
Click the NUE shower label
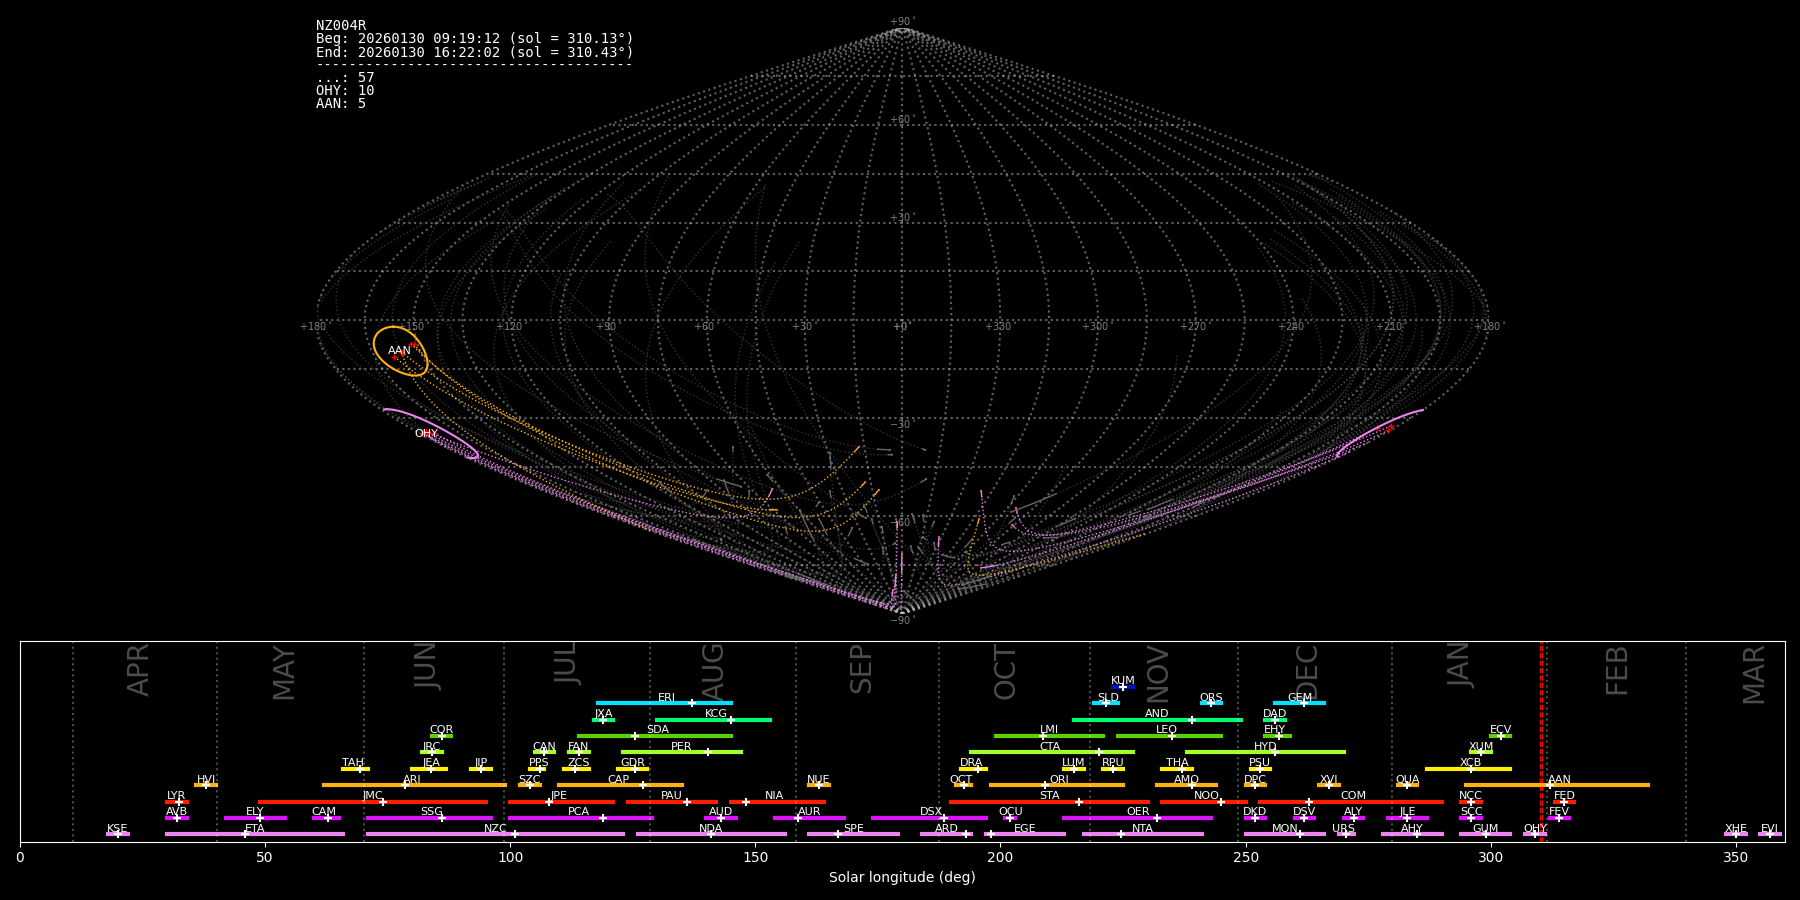(x=818, y=780)
